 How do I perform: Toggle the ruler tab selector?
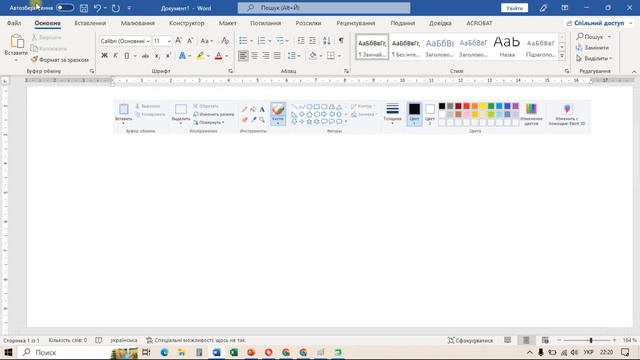pyautogui.click(x=5, y=81)
